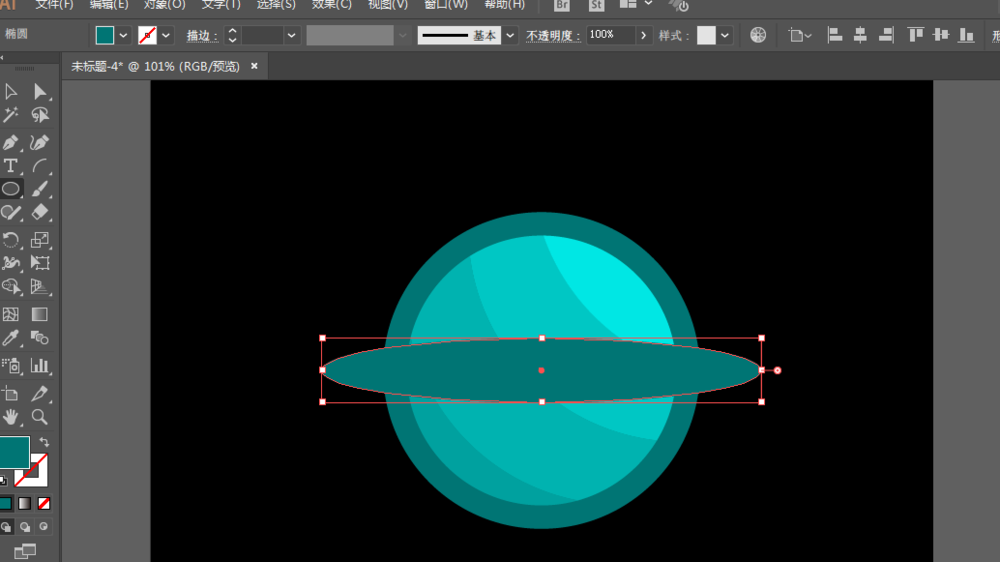Pick the Column Graph tool
The image size is (1000, 562).
(40, 366)
